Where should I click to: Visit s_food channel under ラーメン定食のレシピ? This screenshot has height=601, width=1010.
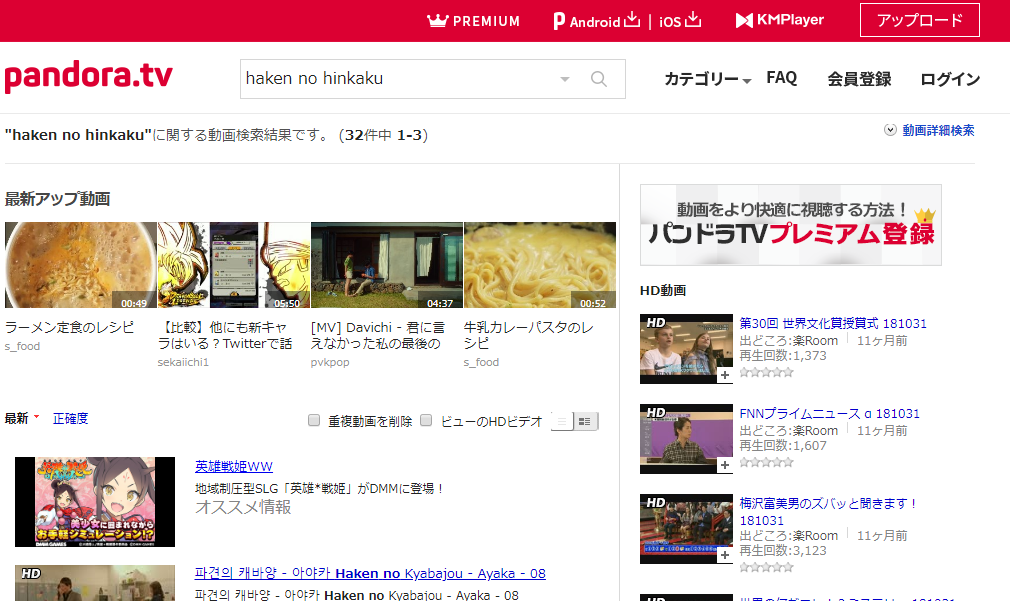point(23,346)
